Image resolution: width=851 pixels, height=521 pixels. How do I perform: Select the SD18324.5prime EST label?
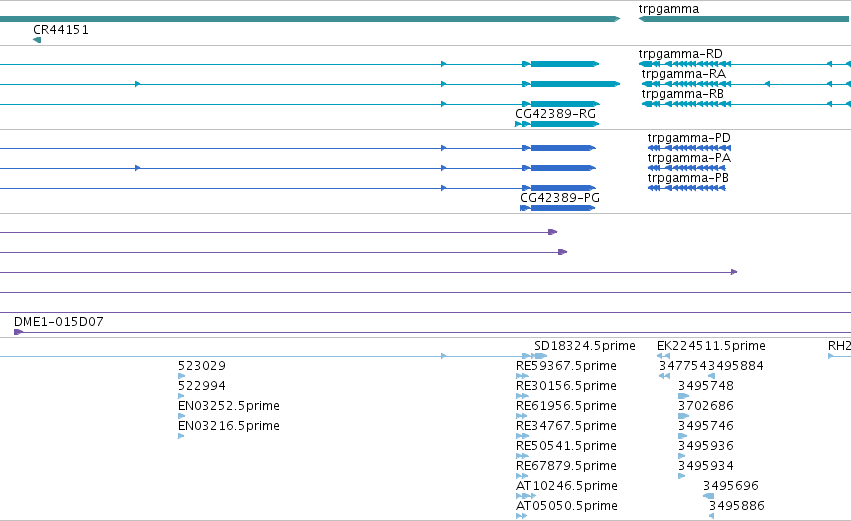pyautogui.click(x=585, y=346)
